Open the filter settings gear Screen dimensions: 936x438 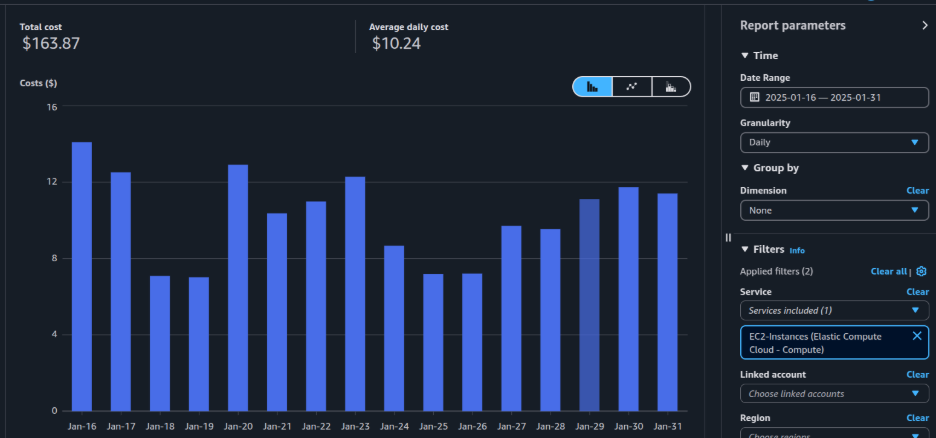coord(921,271)
